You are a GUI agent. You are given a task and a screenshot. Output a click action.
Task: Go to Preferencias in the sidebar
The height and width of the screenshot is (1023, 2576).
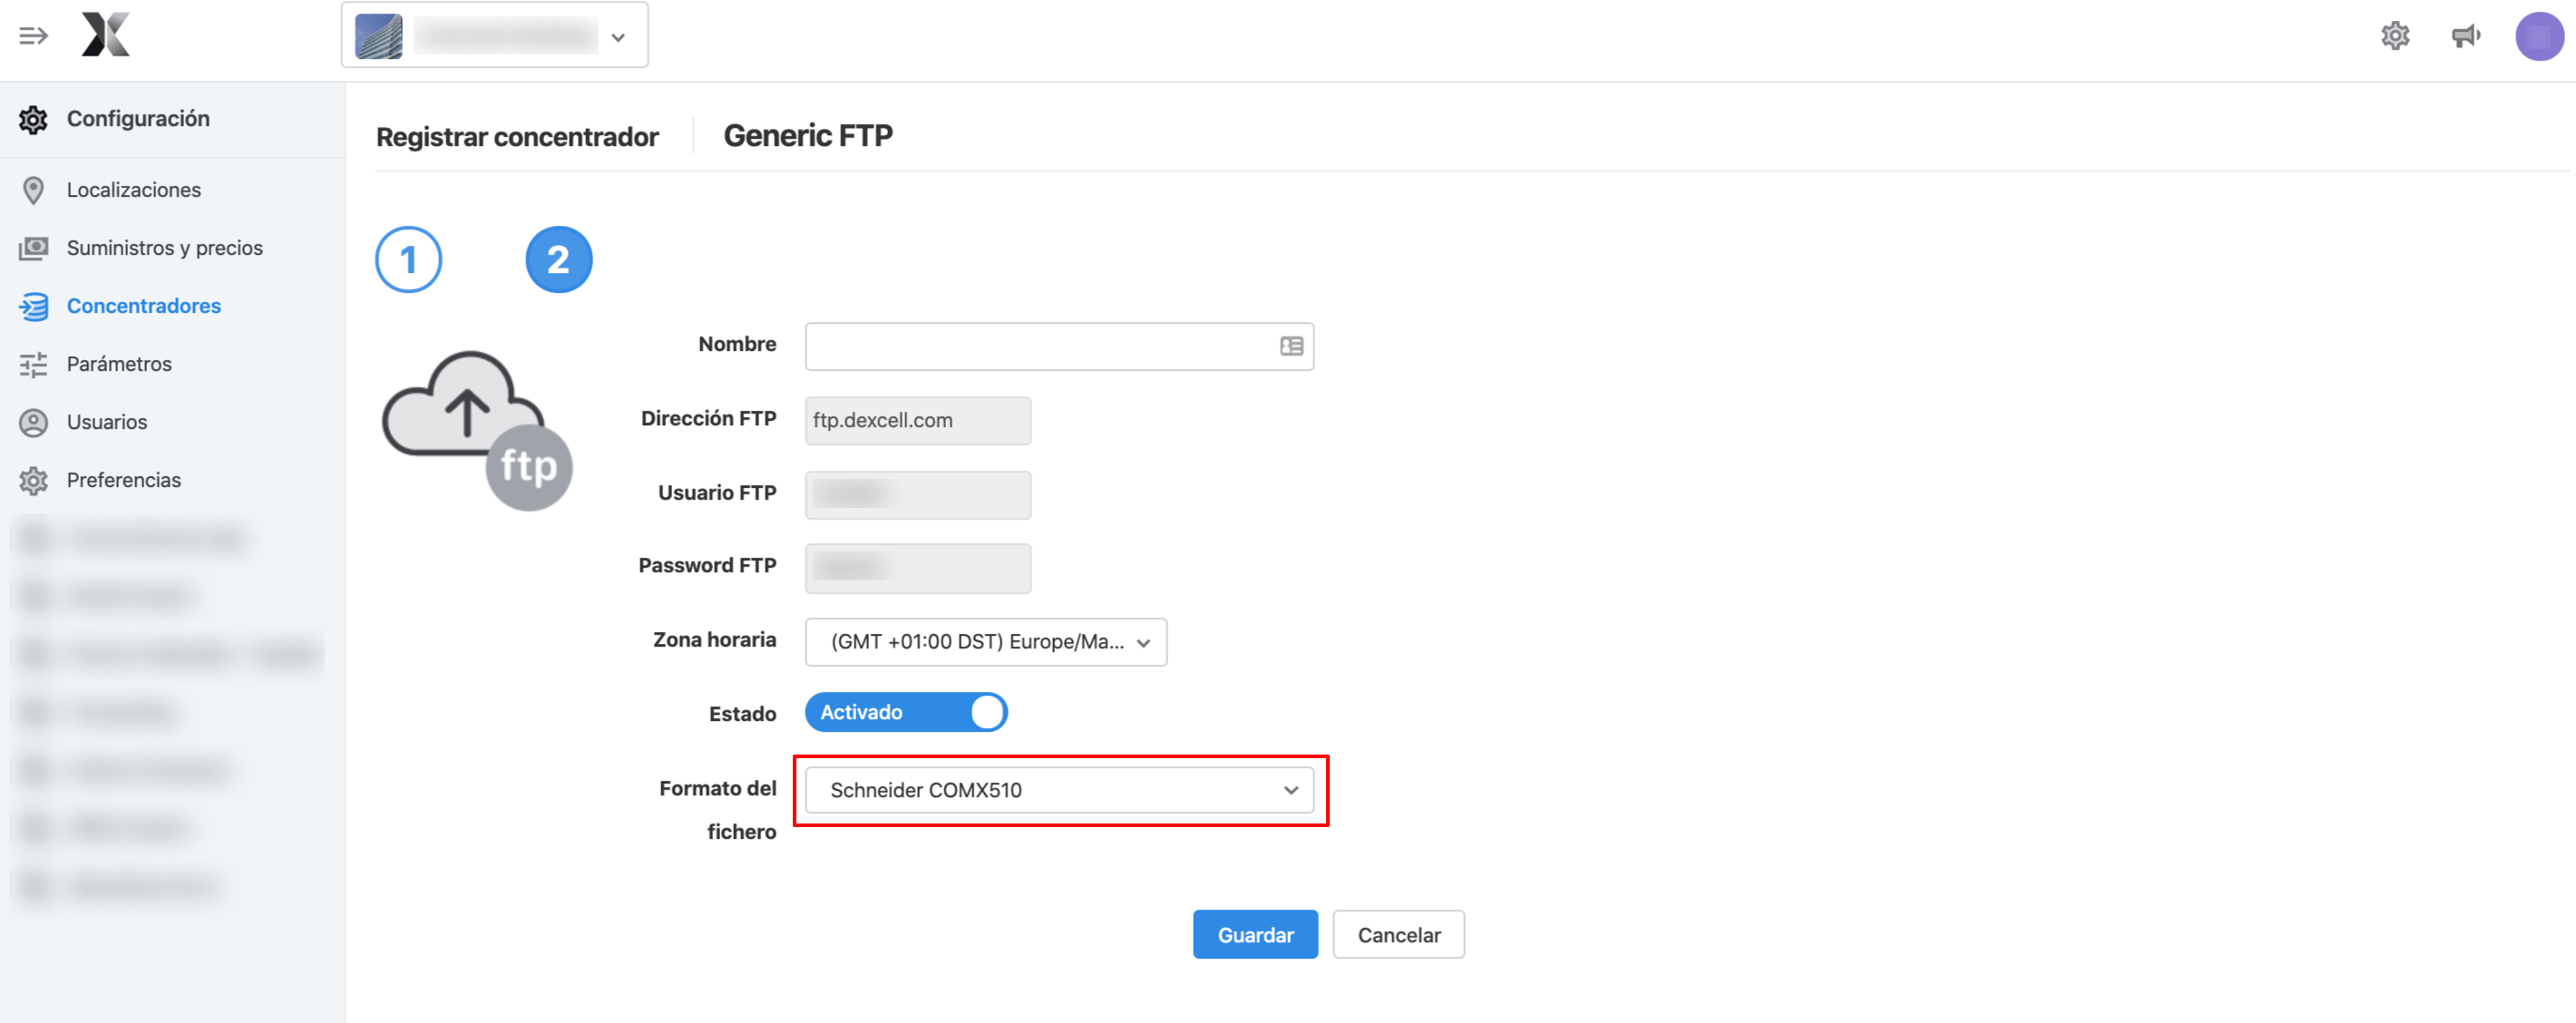124,480
